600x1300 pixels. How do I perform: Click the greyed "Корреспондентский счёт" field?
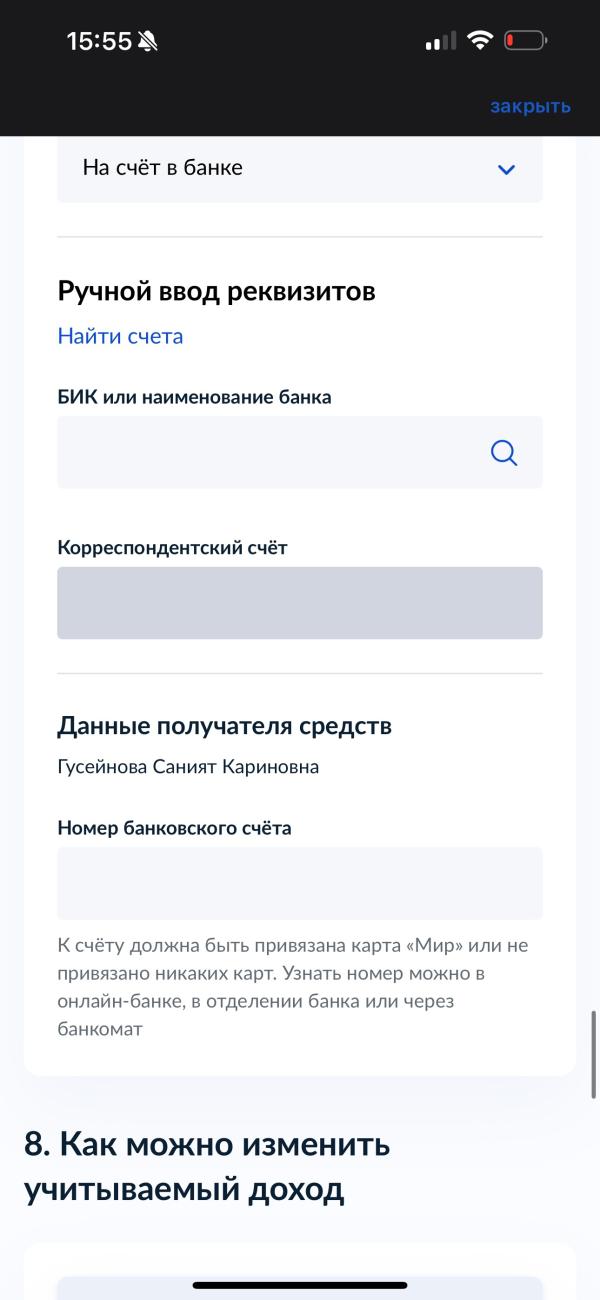300,603
